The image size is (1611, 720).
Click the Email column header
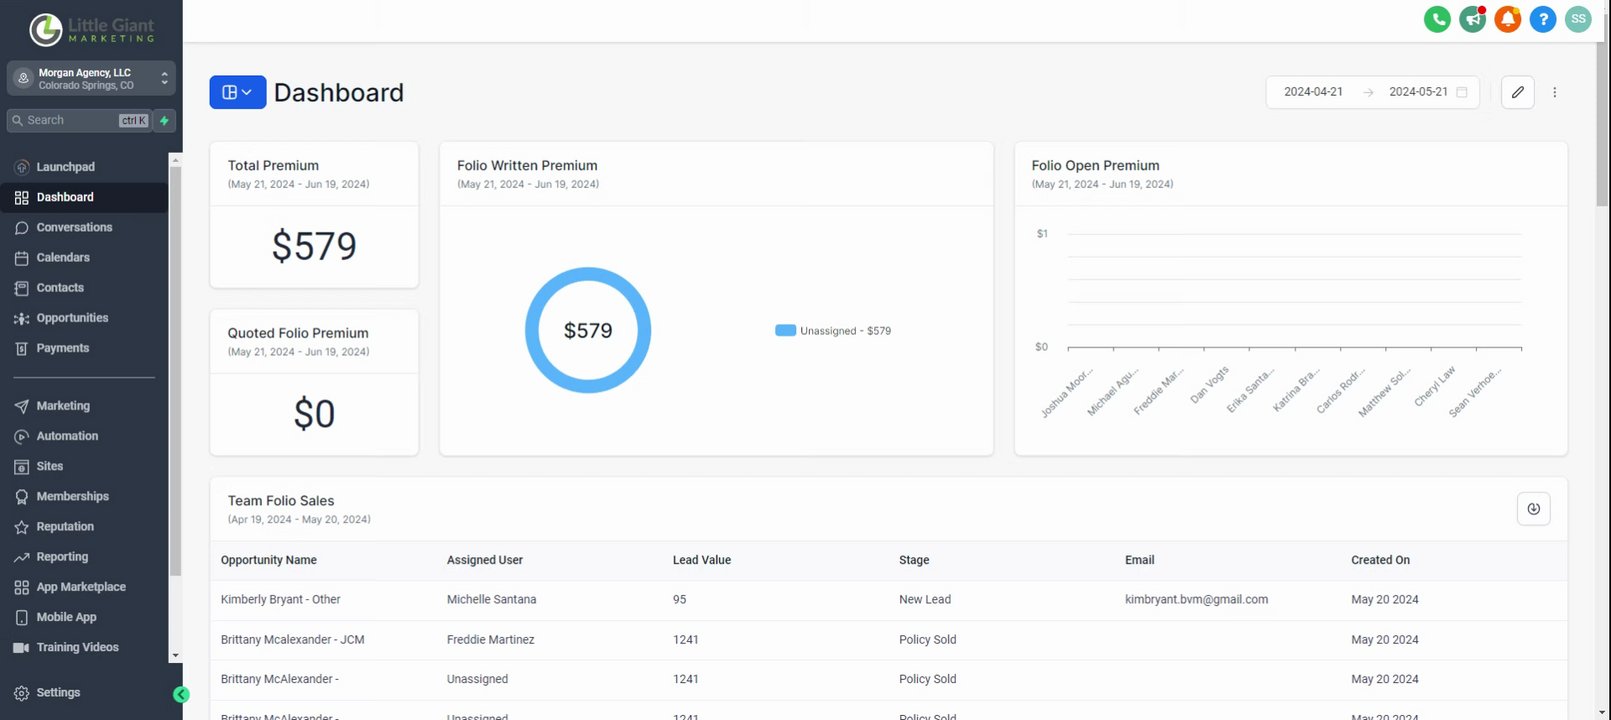coord(1139,560)
